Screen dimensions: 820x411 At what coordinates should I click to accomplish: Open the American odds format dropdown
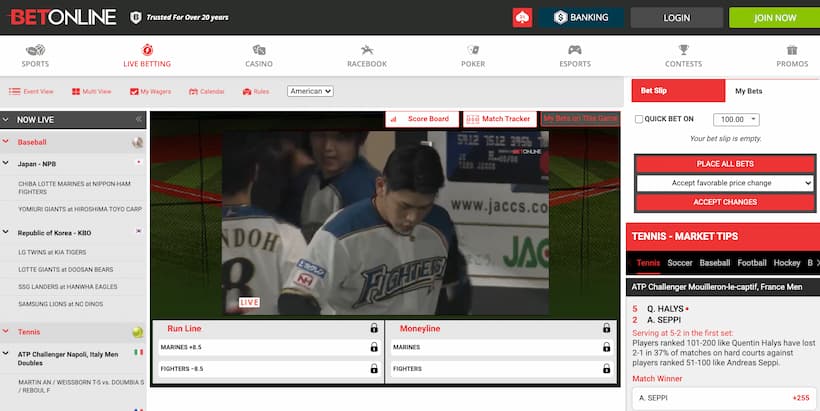(310, 91)
